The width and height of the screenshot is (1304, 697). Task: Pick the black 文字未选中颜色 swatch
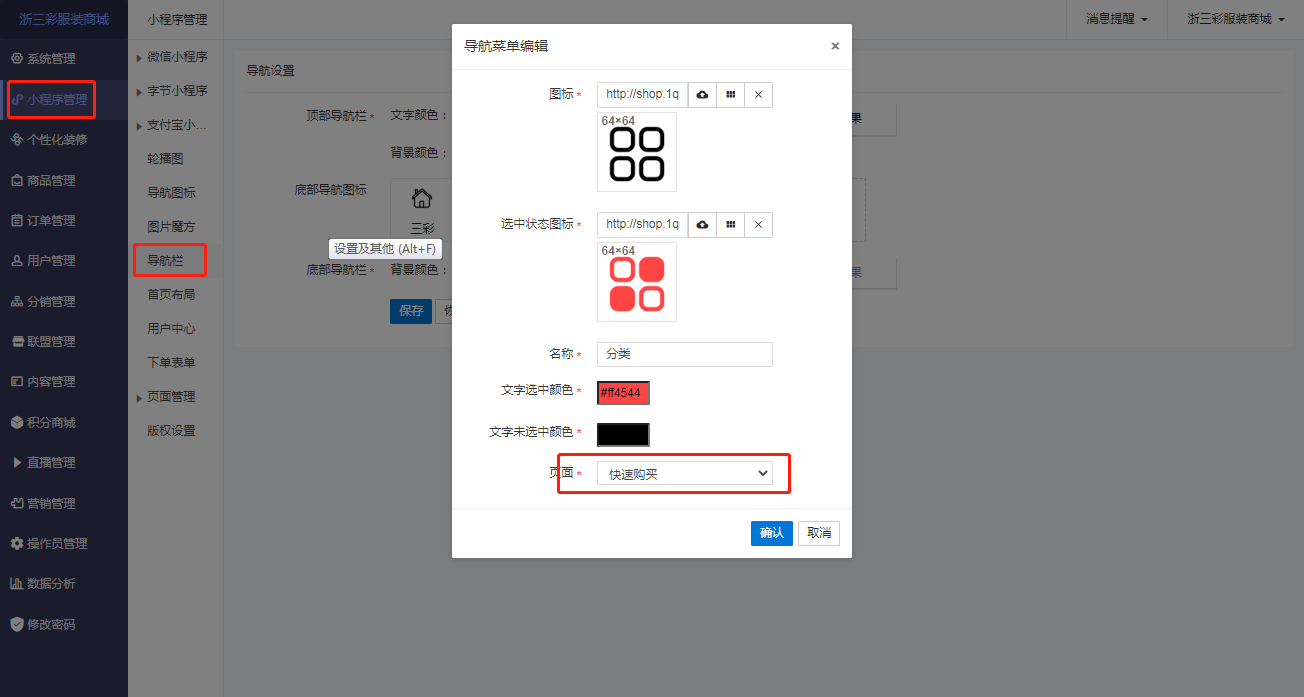[623, 434]
